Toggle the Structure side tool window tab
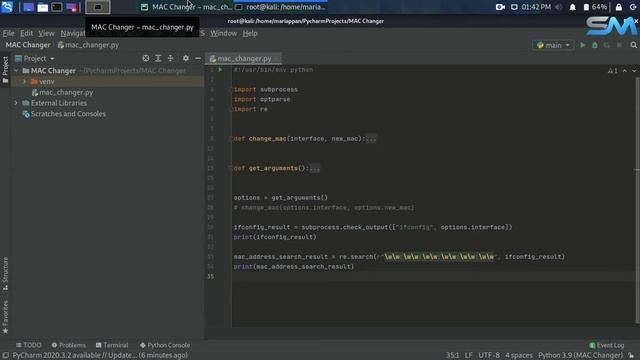This screenshot has height=360, width=640. tap(5, 273)
